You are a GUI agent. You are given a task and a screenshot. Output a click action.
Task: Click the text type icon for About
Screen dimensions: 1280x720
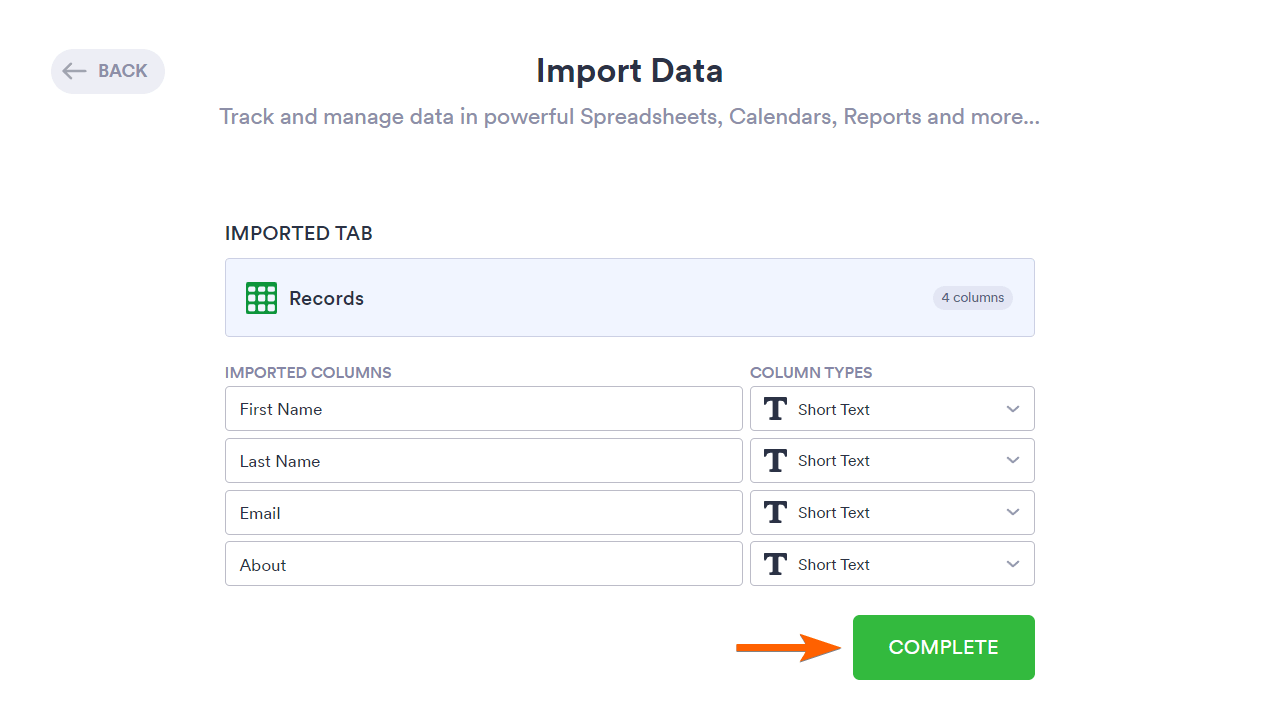pos(775,565)
